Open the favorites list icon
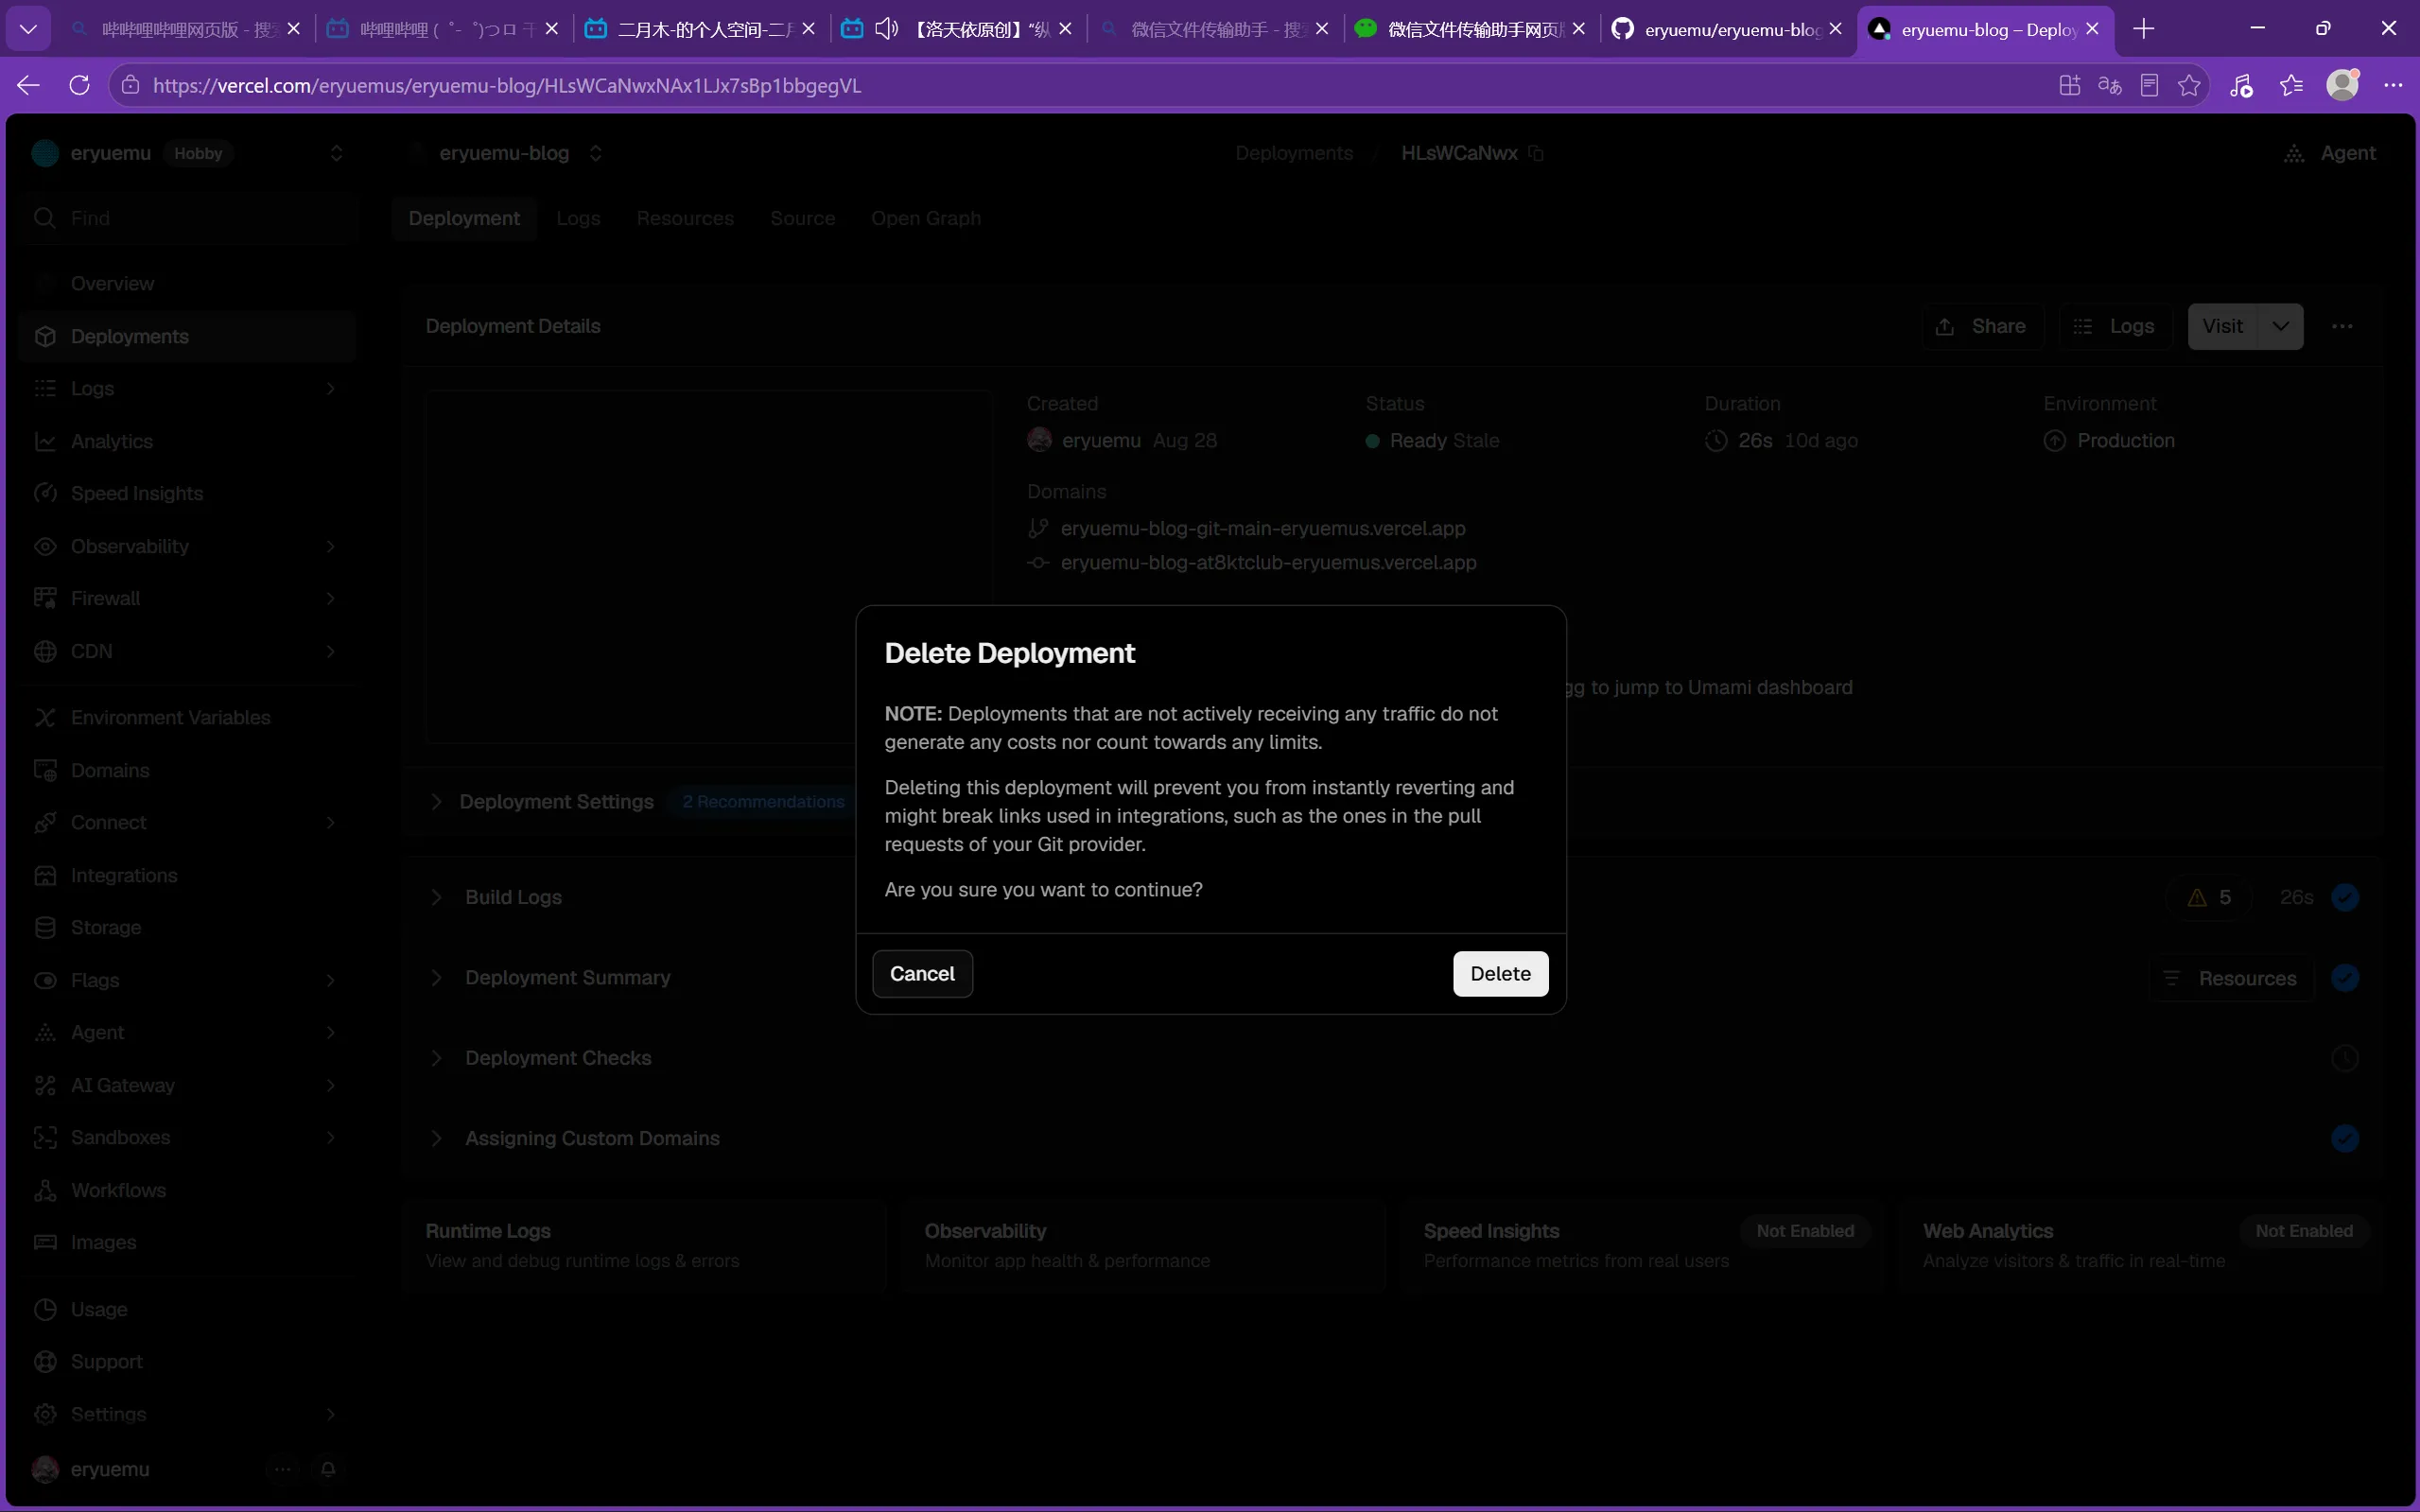 pyautogui.click(x=2291, y=85)
